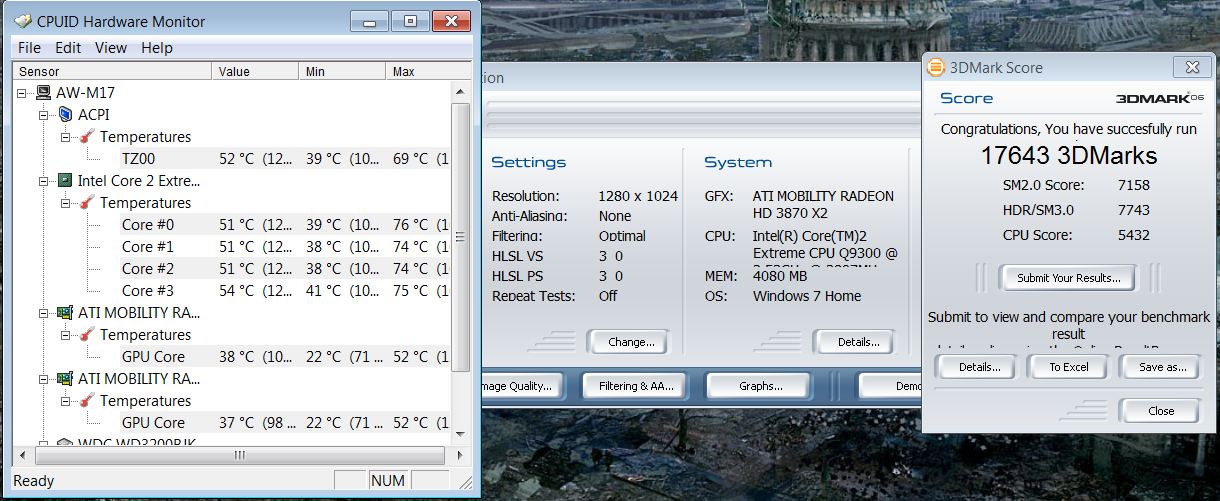The width and height of the screenshot is (1220, 501).
Task: Click the 3DMark06 logo in Score window
Action: pos(1158,98)
